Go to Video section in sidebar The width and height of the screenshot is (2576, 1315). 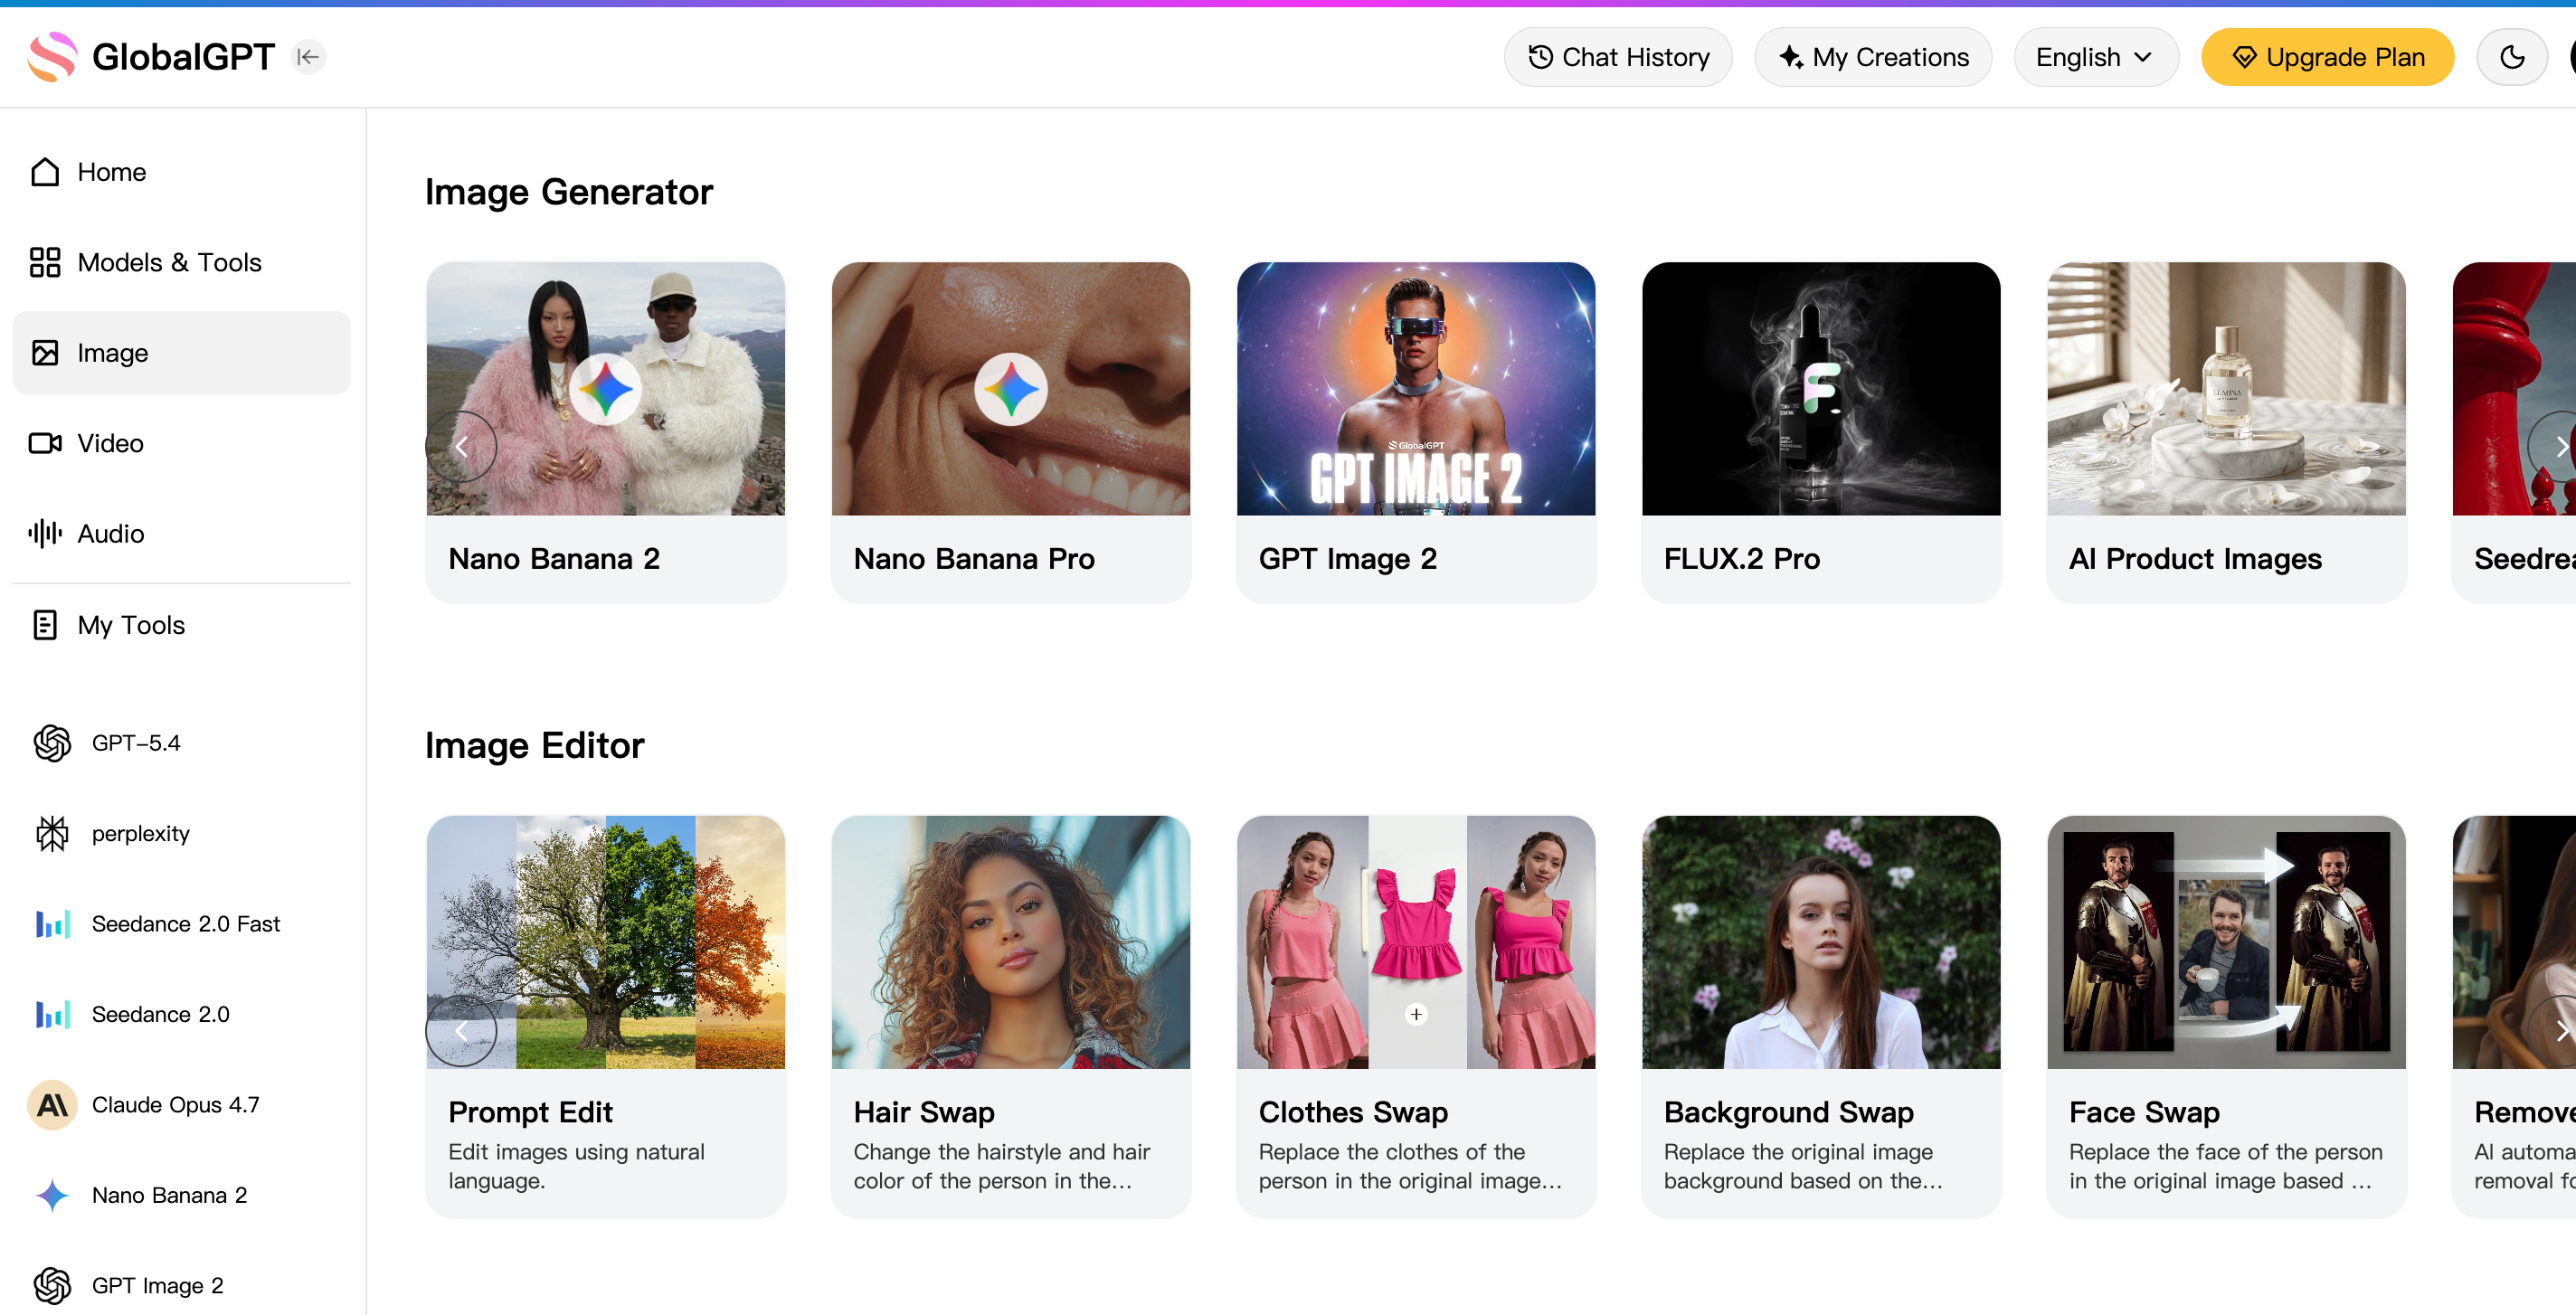click(x=110, y=443)
